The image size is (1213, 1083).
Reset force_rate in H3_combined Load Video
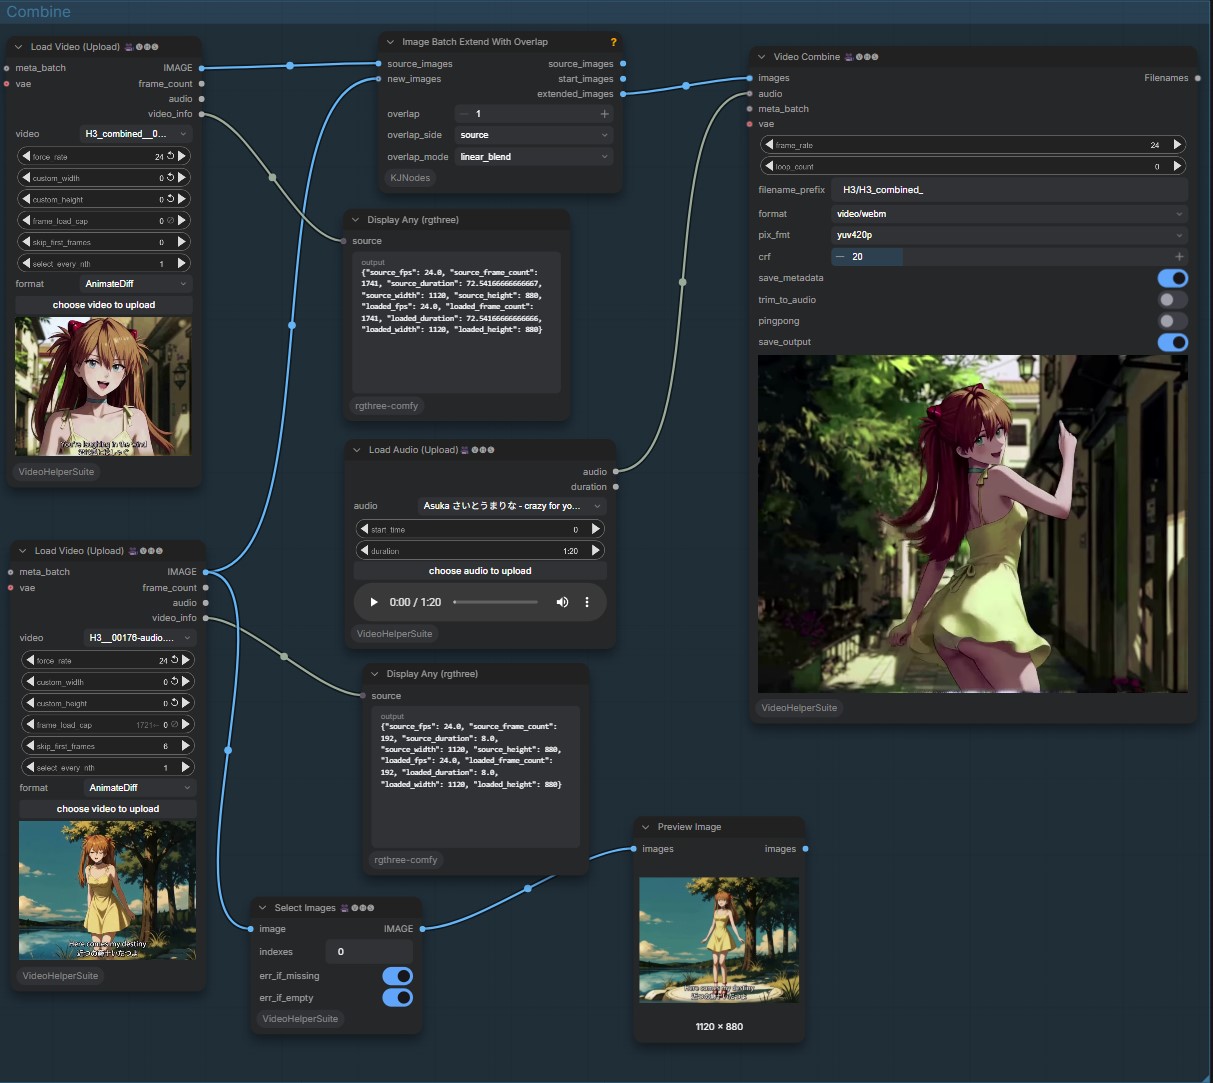171,156
